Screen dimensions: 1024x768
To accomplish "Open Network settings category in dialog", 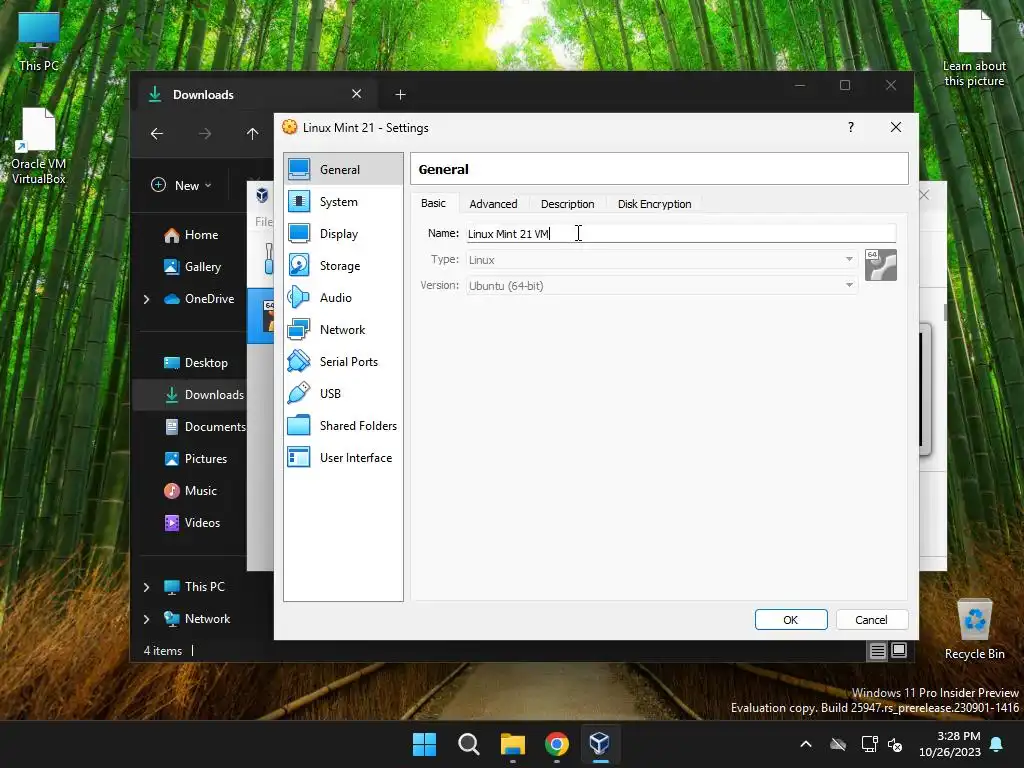I will (344, 330).
